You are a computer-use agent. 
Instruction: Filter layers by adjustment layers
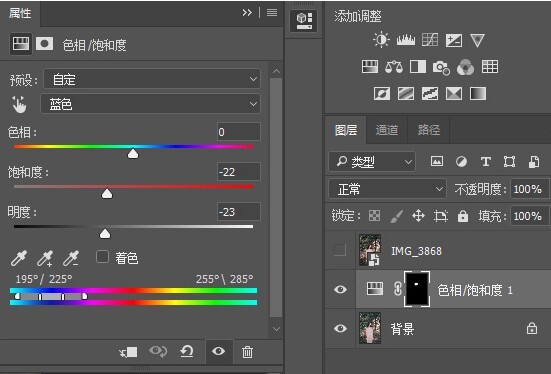click(461, 161)
